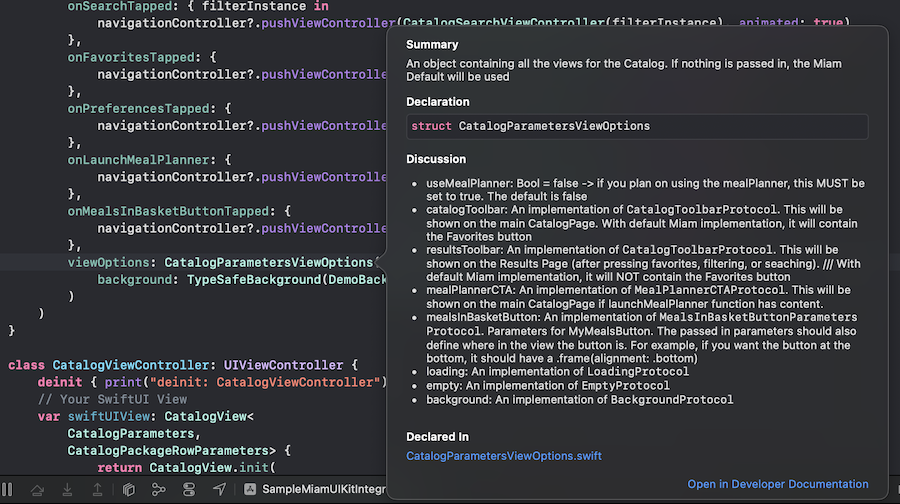900x504 pixels.
Task: Click 'UIViewController' superclass name
Action: (x=284, y=365)
